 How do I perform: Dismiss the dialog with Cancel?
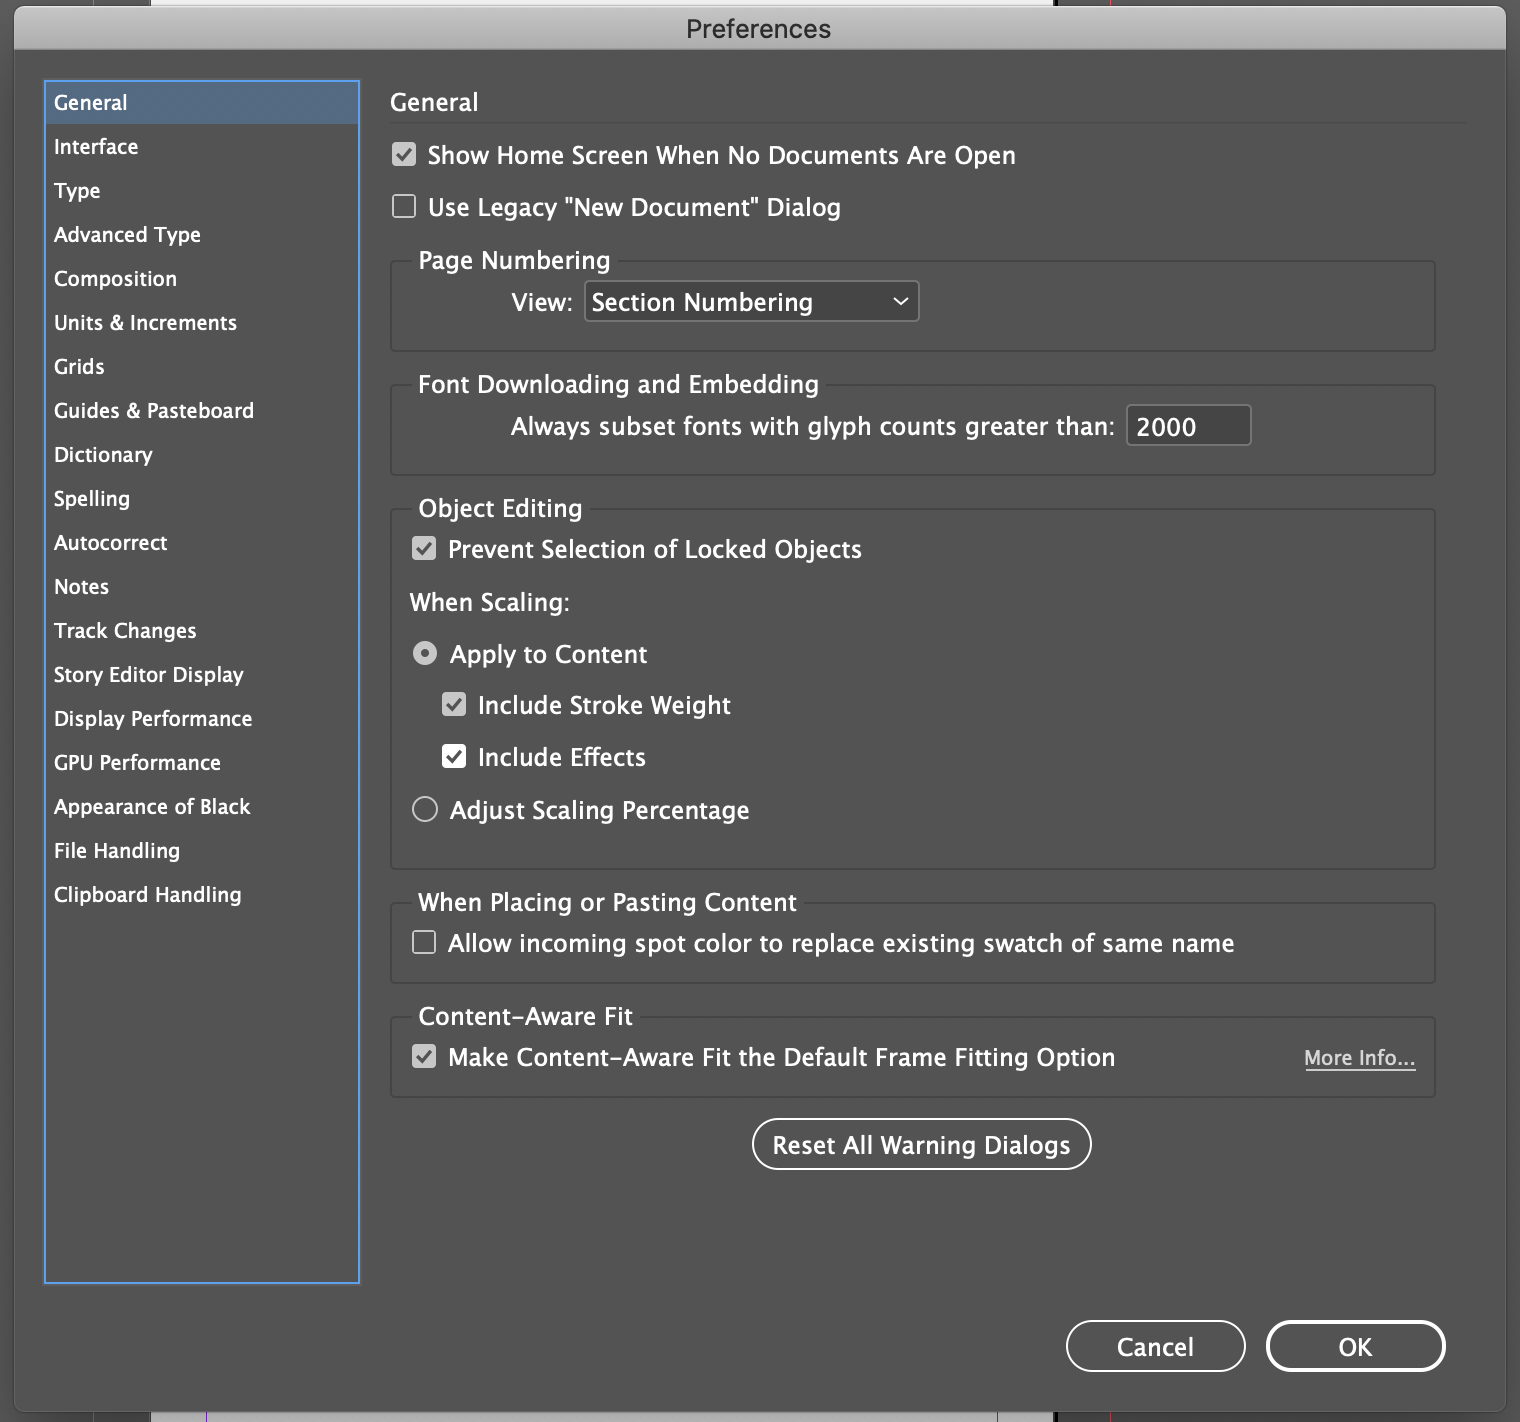[1155, 1346]
